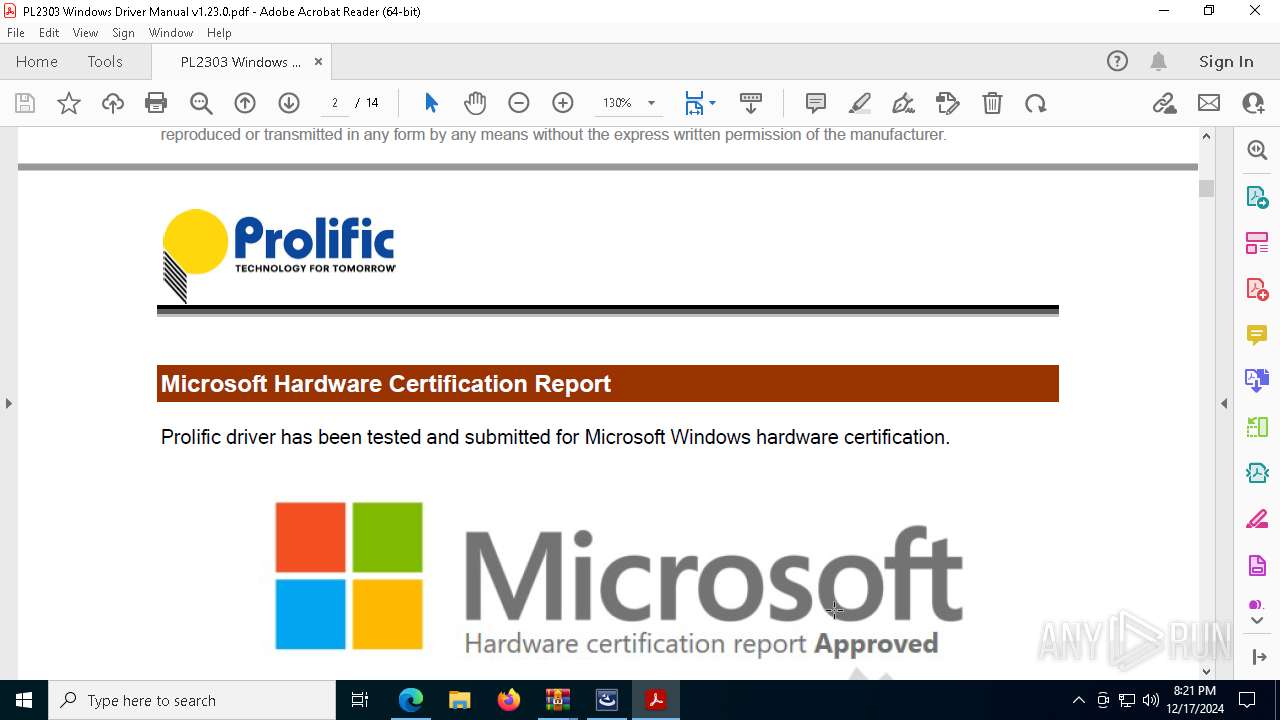
Task: Open Windows Start menu
Action: (24, 700)
